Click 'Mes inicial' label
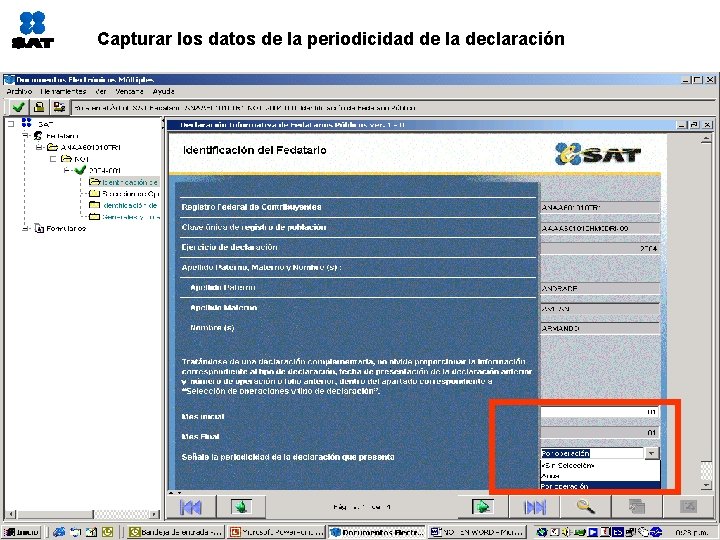Image resolution: width=720 pixels, height=540 pixels. [x=203, y=416]
